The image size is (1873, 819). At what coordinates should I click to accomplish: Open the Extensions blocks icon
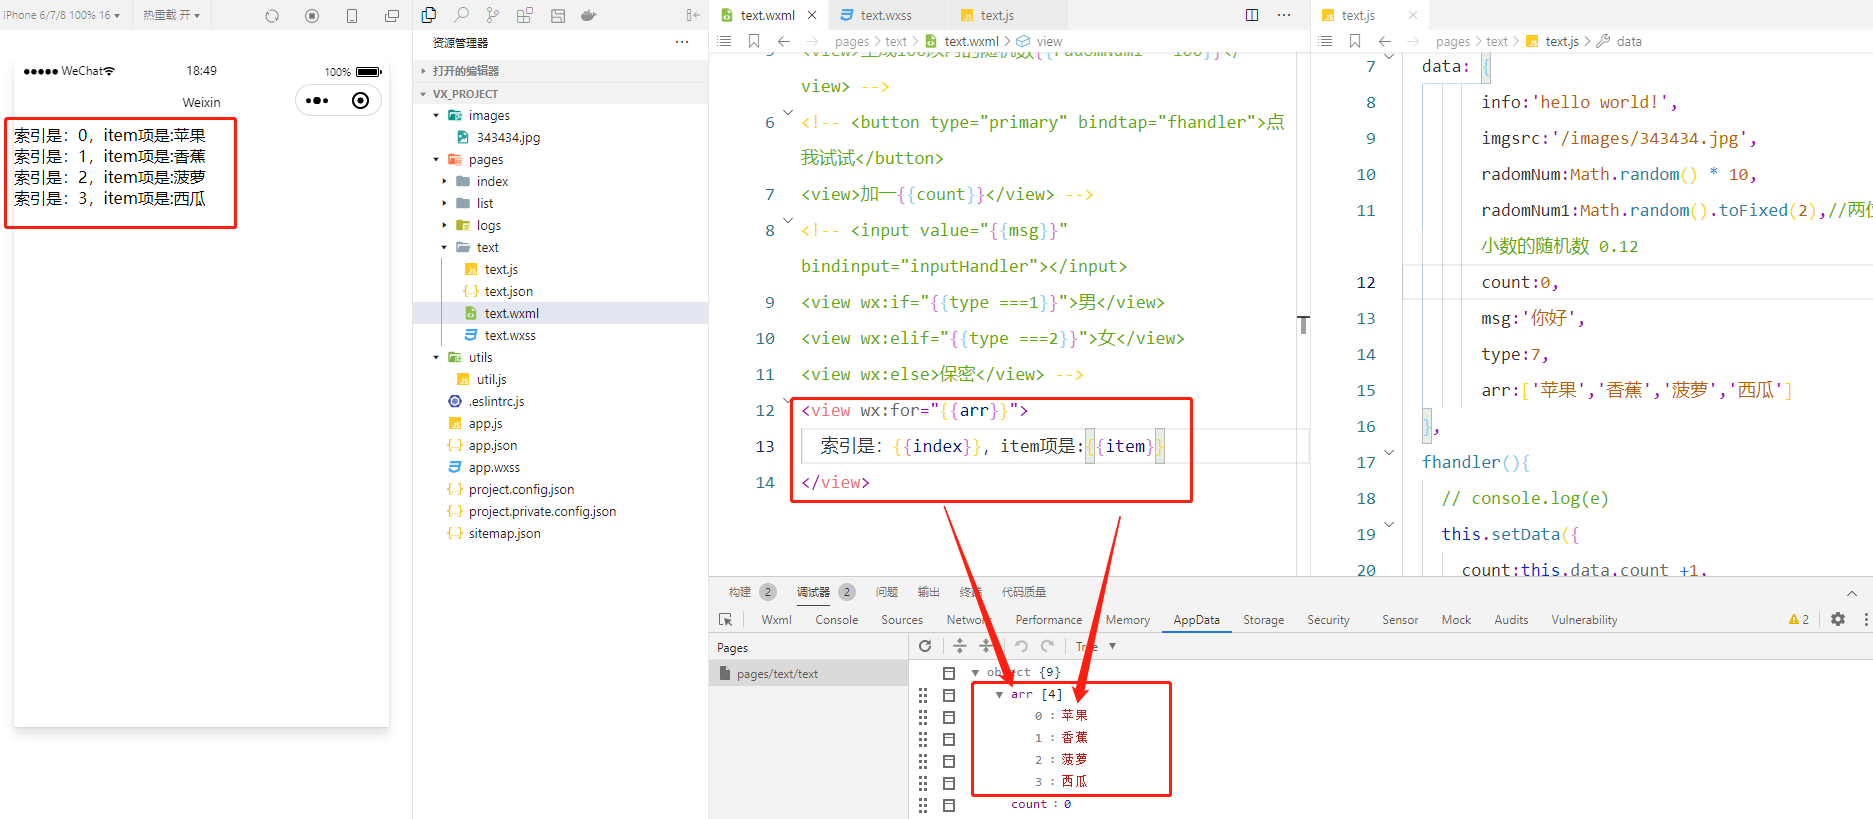tap(525, 15)
